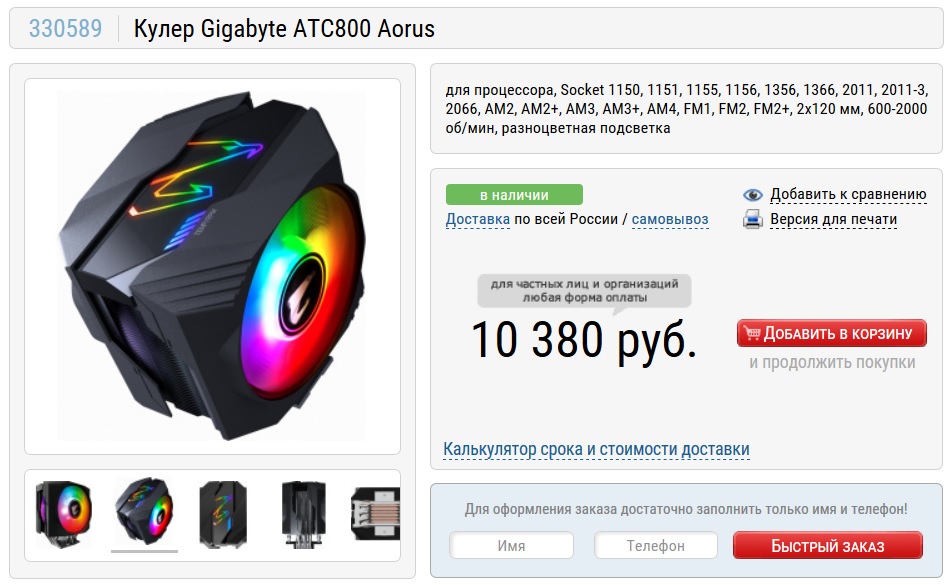951x585 pixels.
Task: Open Калькулятор срока и стоимости доставки
Action: [596, 449]
